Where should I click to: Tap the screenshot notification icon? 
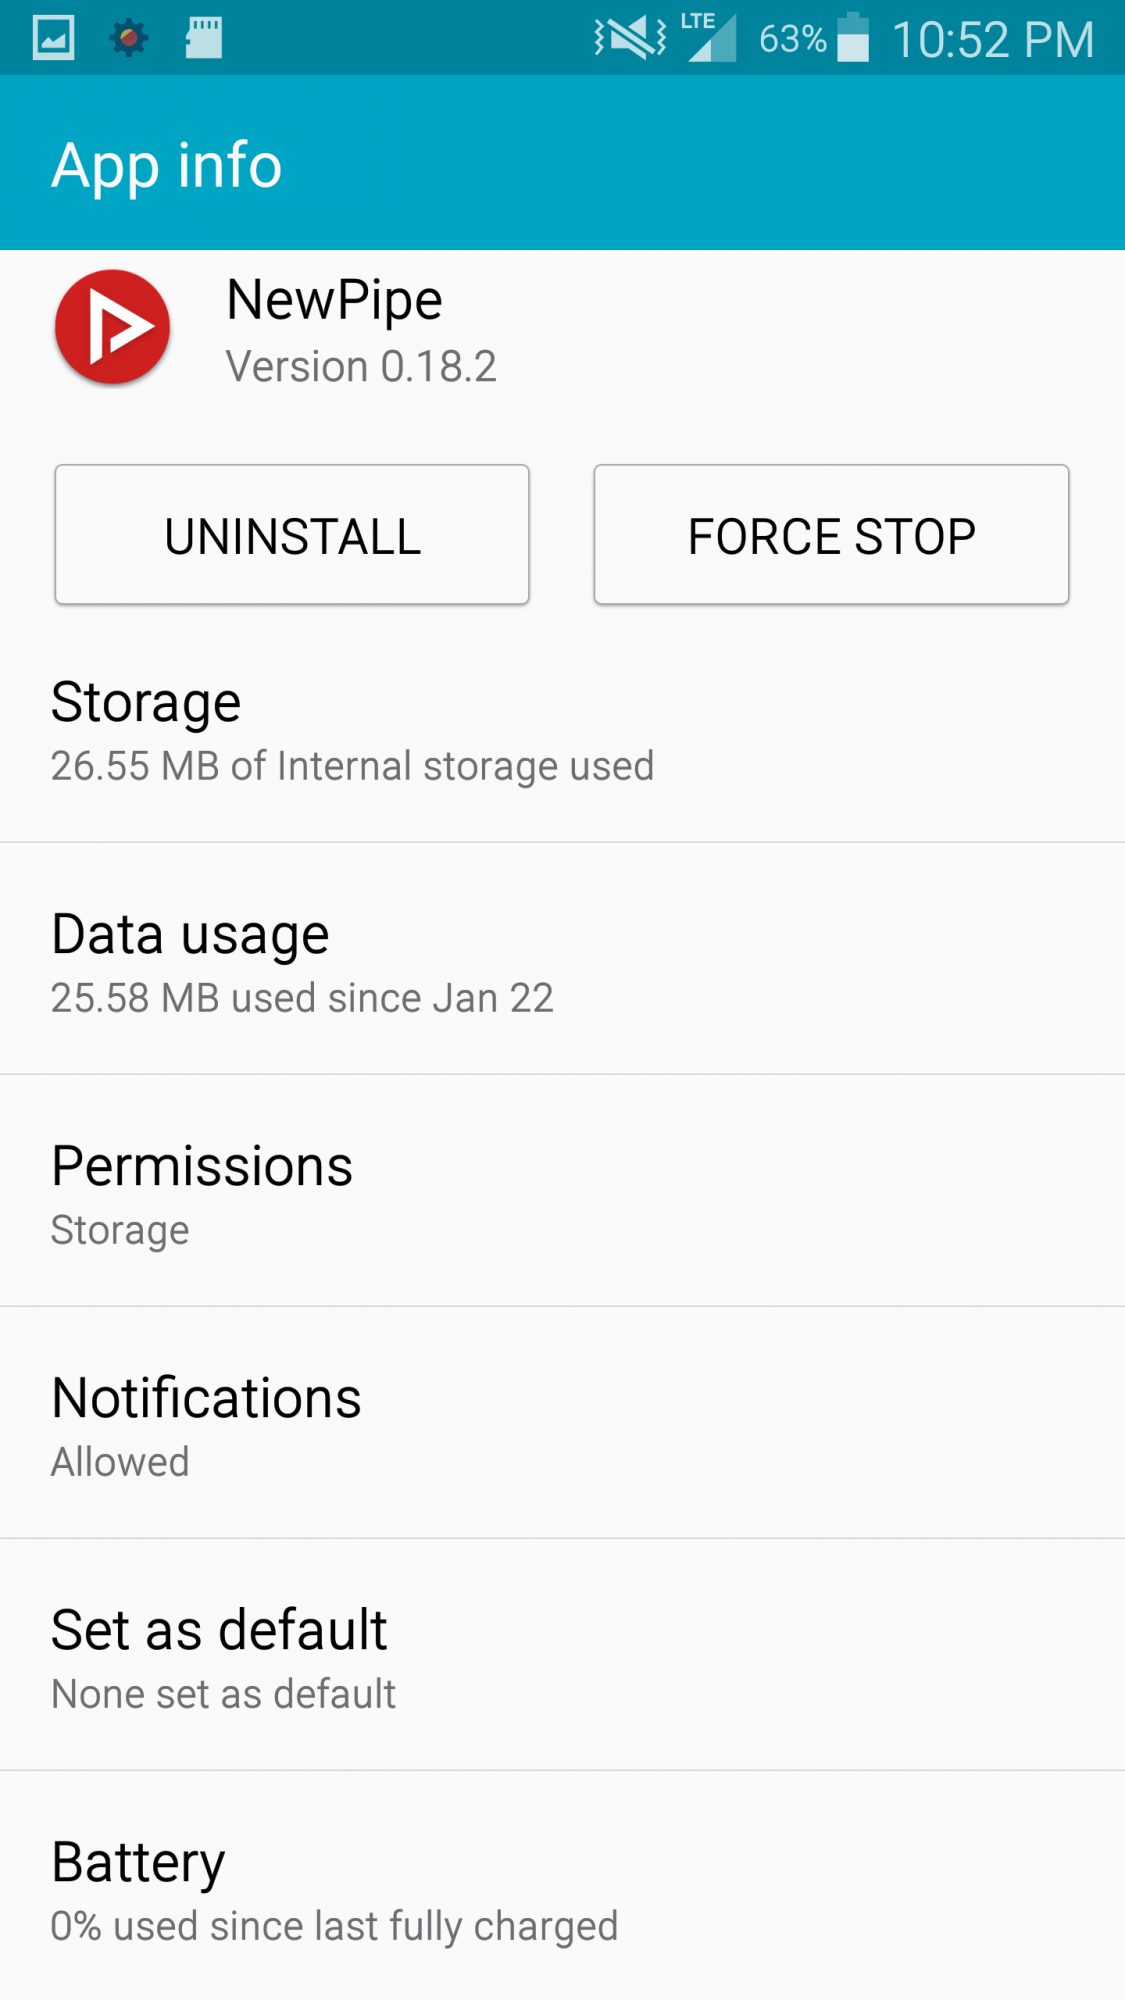pyautogui.click(x=53, y=38)
